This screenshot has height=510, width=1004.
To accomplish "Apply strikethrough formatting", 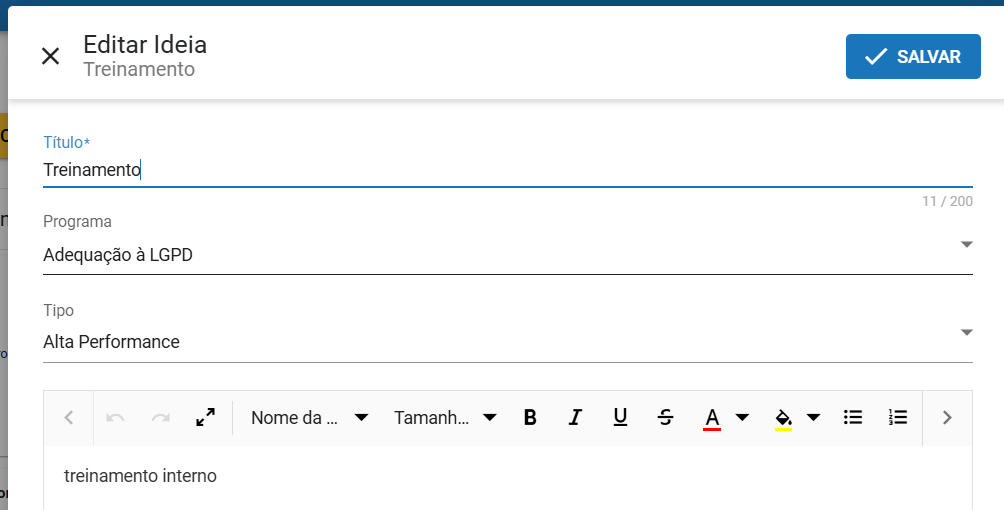I will coord(665,418).
